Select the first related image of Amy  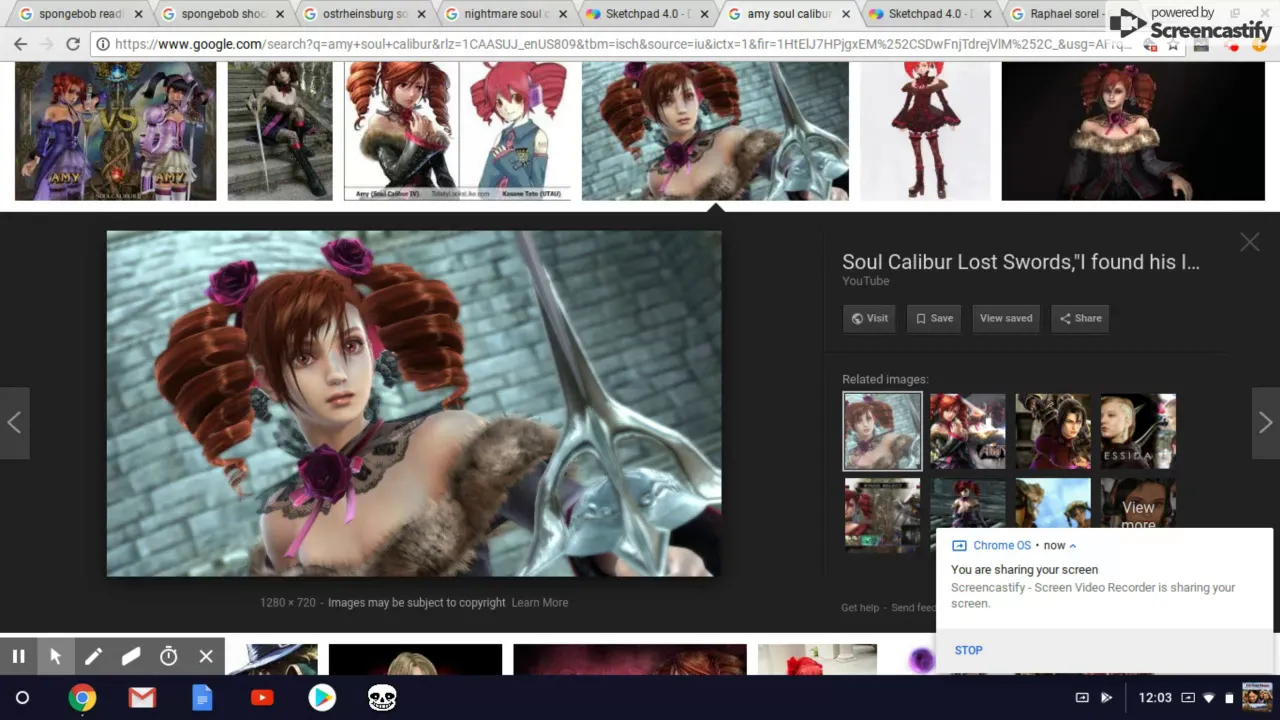(x=882, y=431)
